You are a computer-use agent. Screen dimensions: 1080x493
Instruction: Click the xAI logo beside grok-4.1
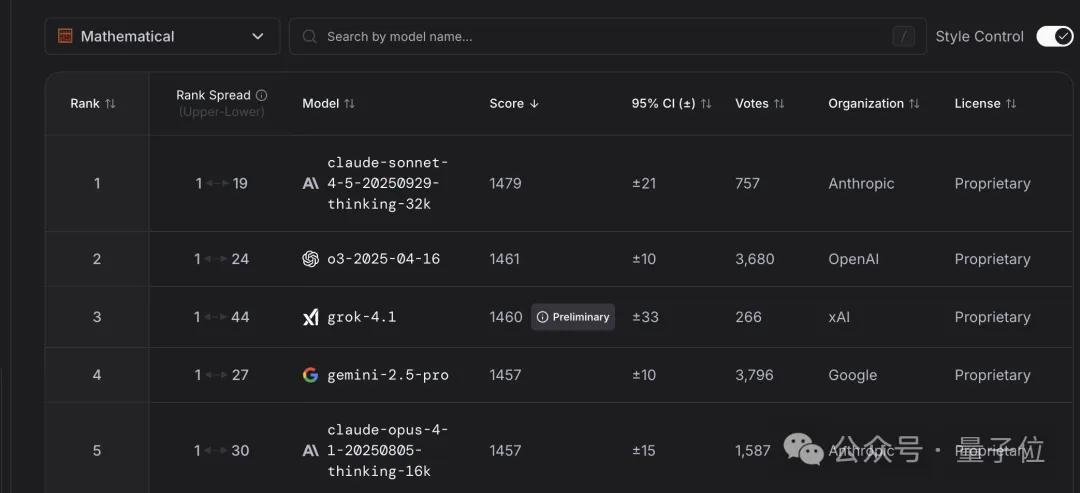(x=310, y=317)
